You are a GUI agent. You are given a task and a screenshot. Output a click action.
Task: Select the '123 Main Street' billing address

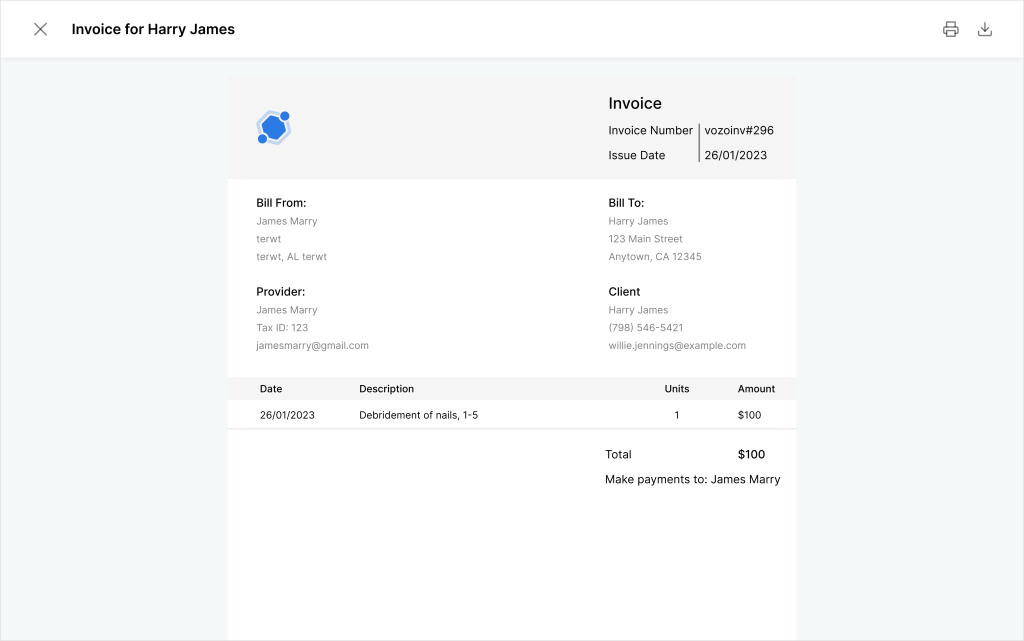point(646,239)
